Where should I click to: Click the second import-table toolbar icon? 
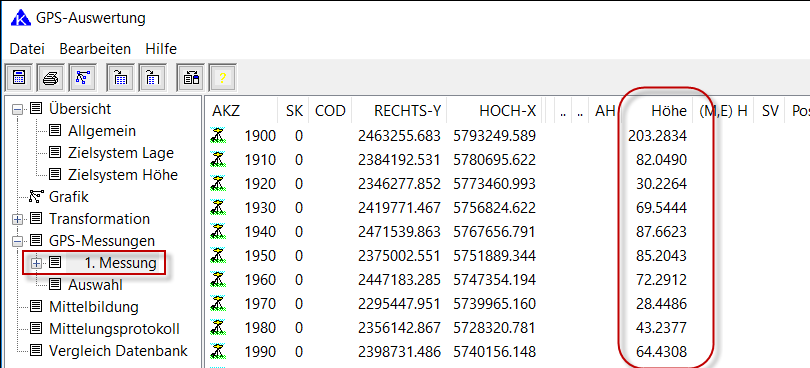click(x=152, y=78)
